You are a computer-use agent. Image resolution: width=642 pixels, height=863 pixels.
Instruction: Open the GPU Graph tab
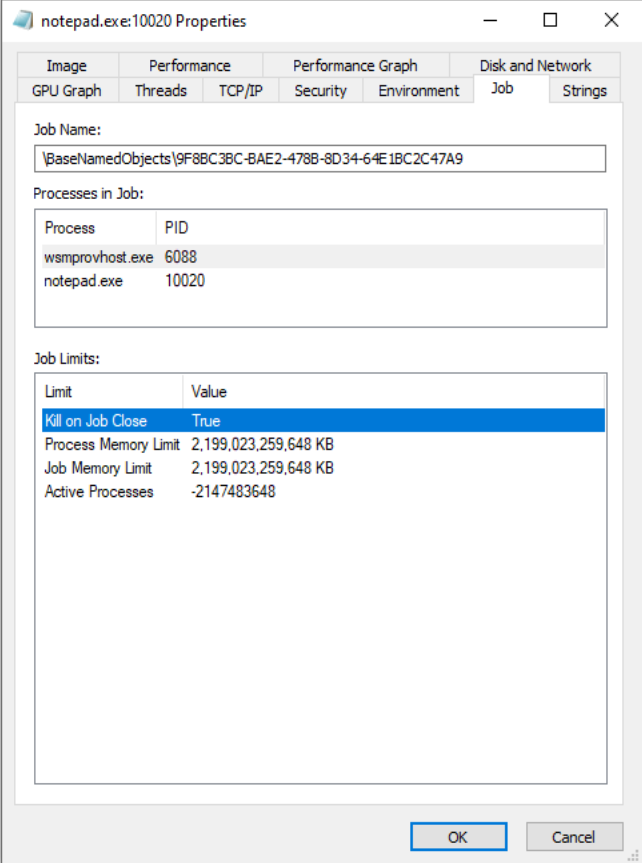pos(67,91)
